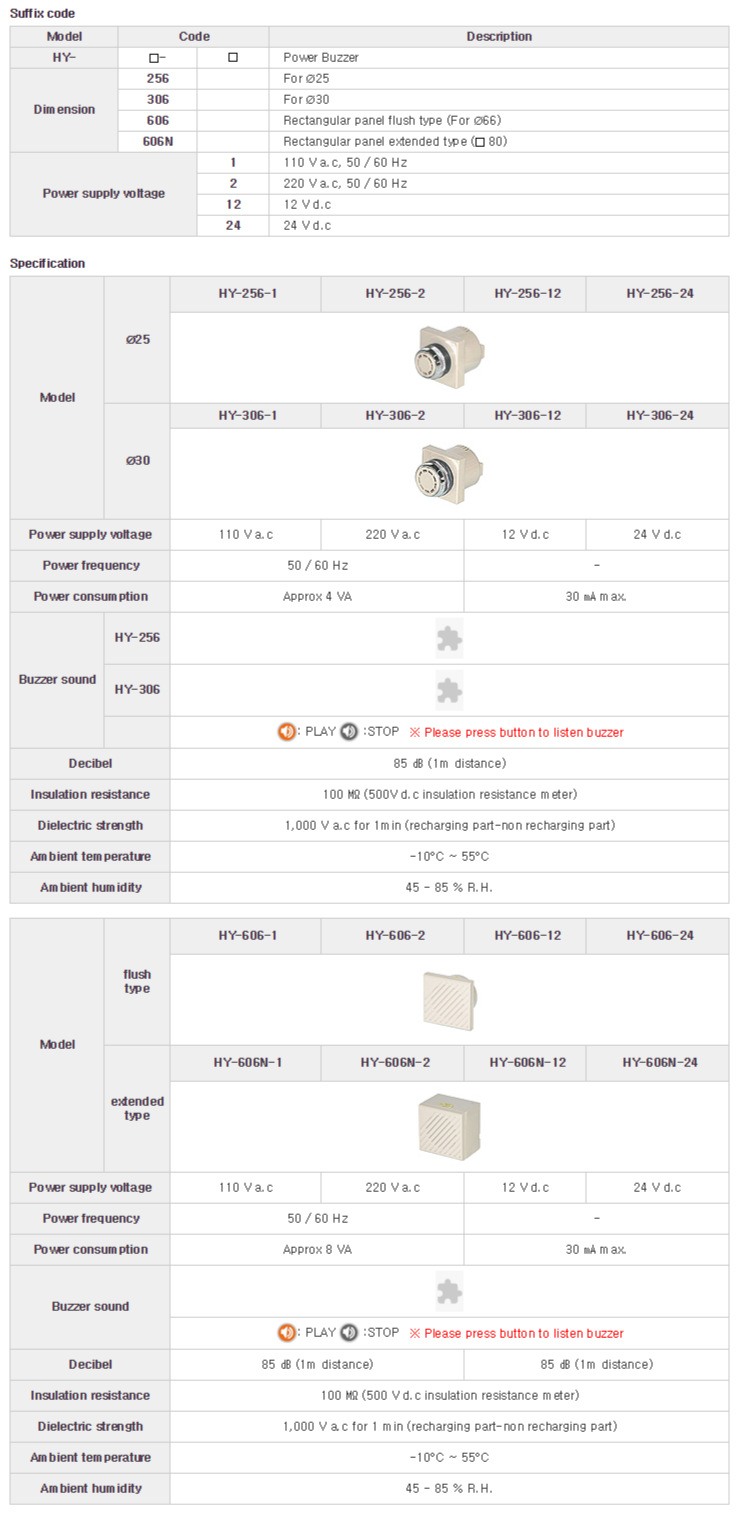This screenshot has width=741, height=1521.
Task: Click the 'Suffix code' section heading
Action: click(x=42, y=14)
